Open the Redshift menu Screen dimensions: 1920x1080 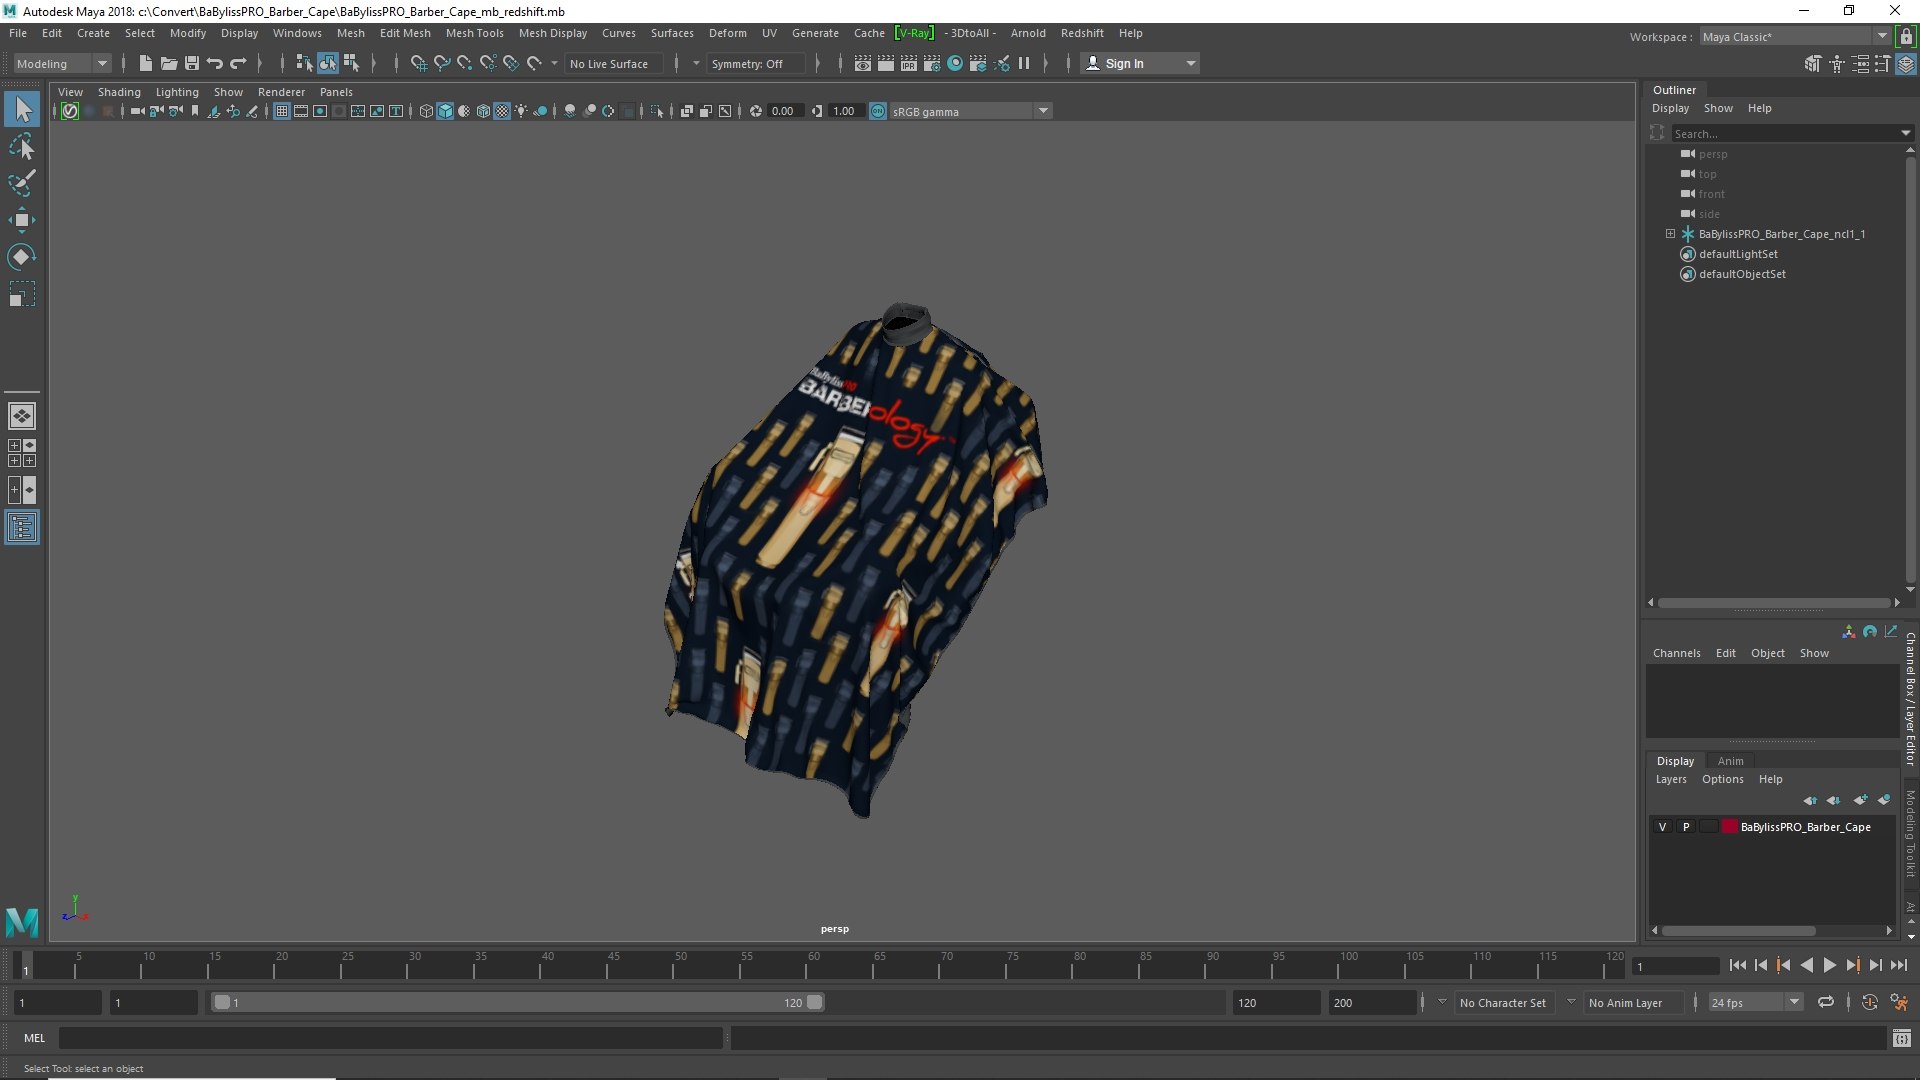point(1082,33)
